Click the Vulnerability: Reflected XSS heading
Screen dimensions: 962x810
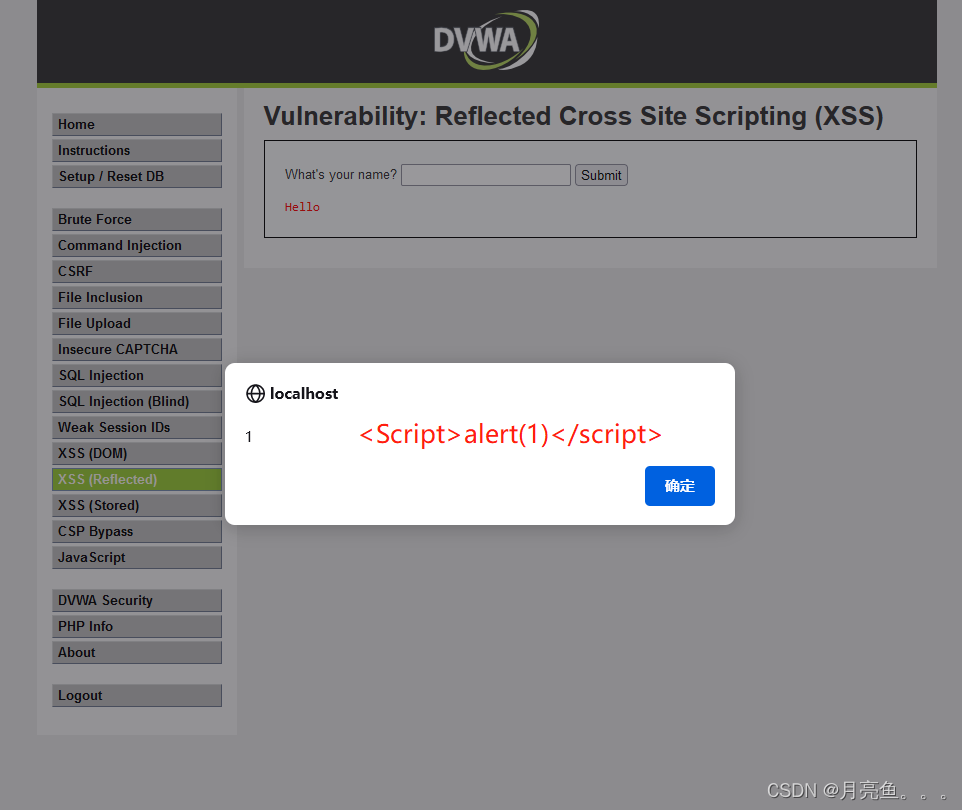tap(573, 116)
